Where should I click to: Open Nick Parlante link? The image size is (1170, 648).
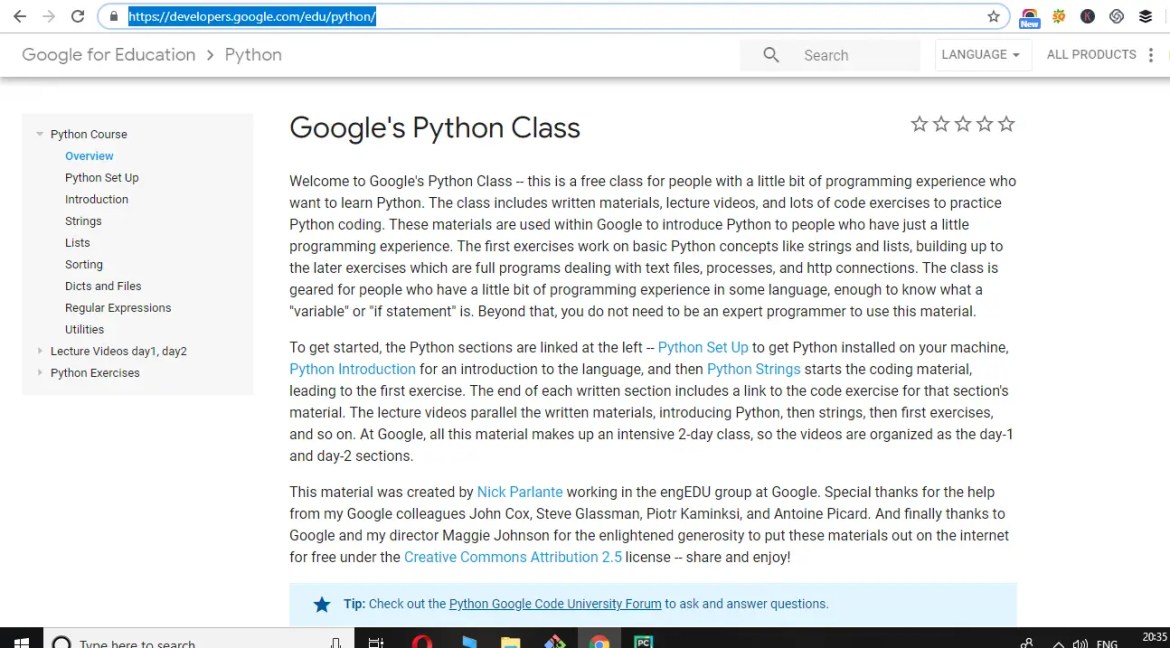(x=520, y=492)
